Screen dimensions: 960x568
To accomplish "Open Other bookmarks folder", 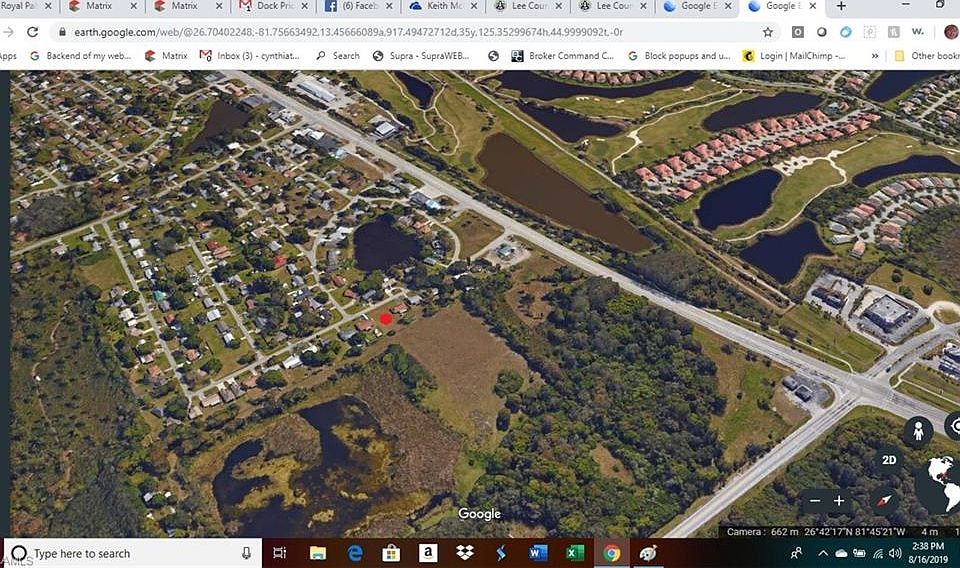I will point(927,56).
